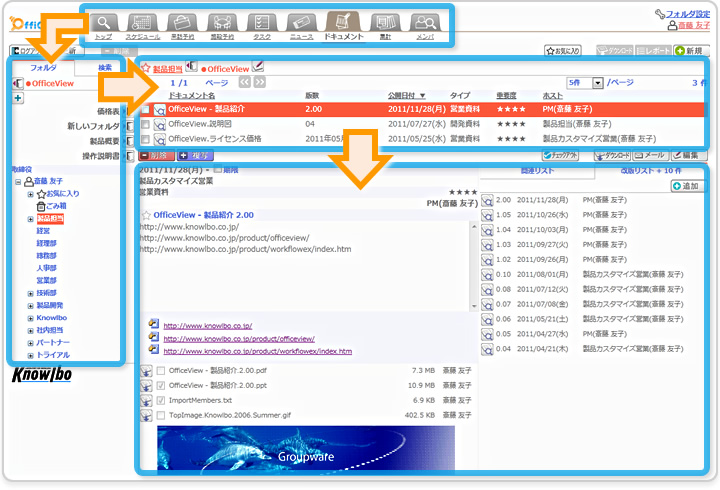
Task: Click the チェックアウト button
Action: 560,155
